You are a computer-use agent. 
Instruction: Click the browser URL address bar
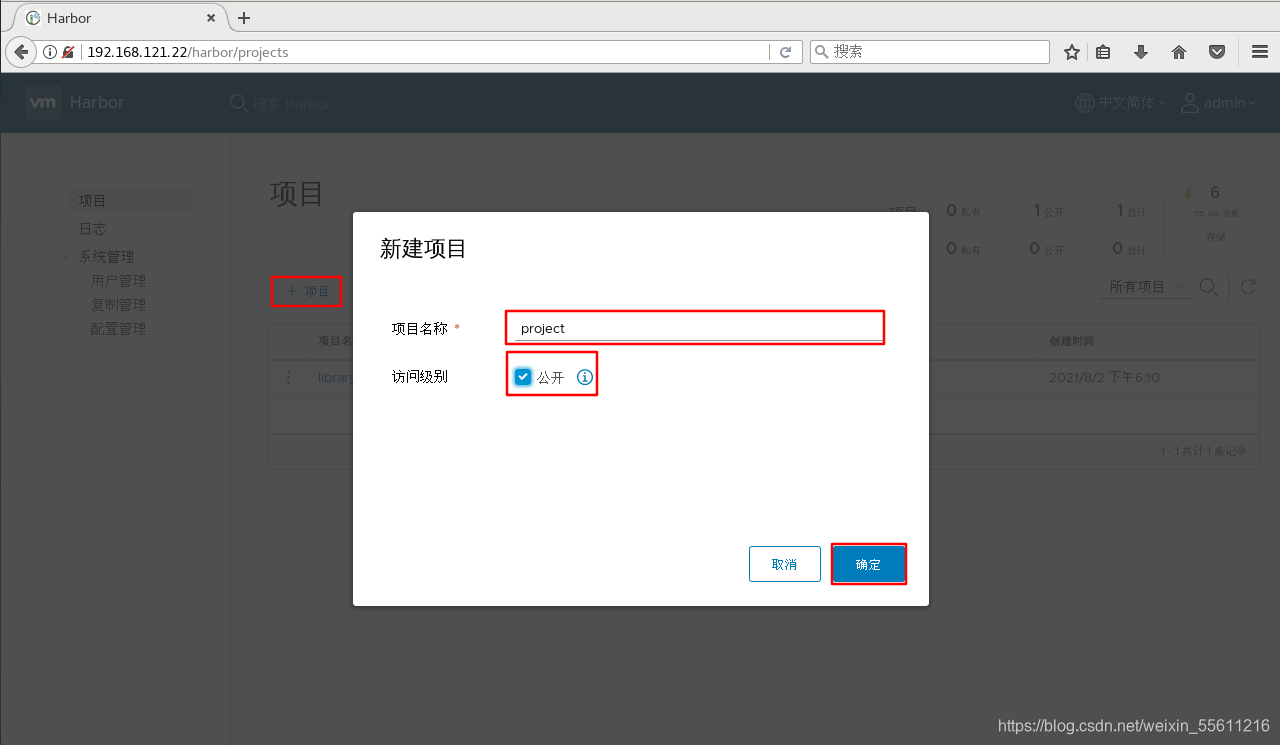(x=425, y=52)
